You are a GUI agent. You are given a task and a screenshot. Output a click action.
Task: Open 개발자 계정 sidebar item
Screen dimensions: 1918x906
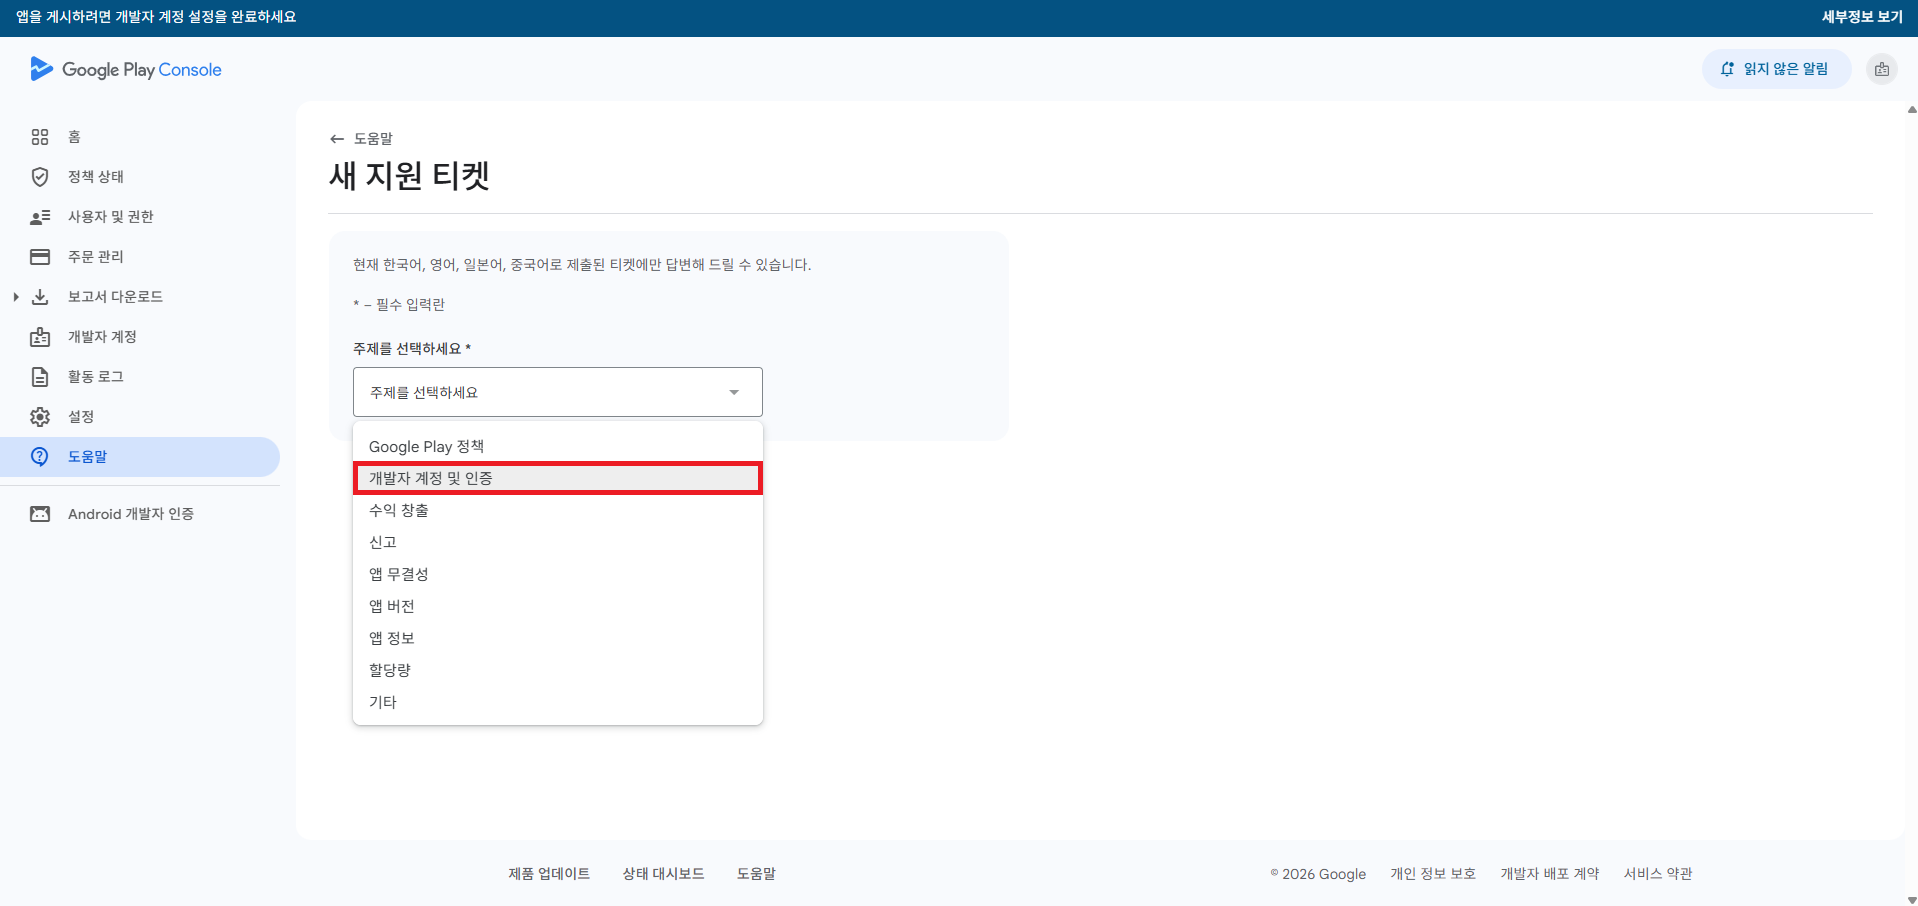point(140,337)
